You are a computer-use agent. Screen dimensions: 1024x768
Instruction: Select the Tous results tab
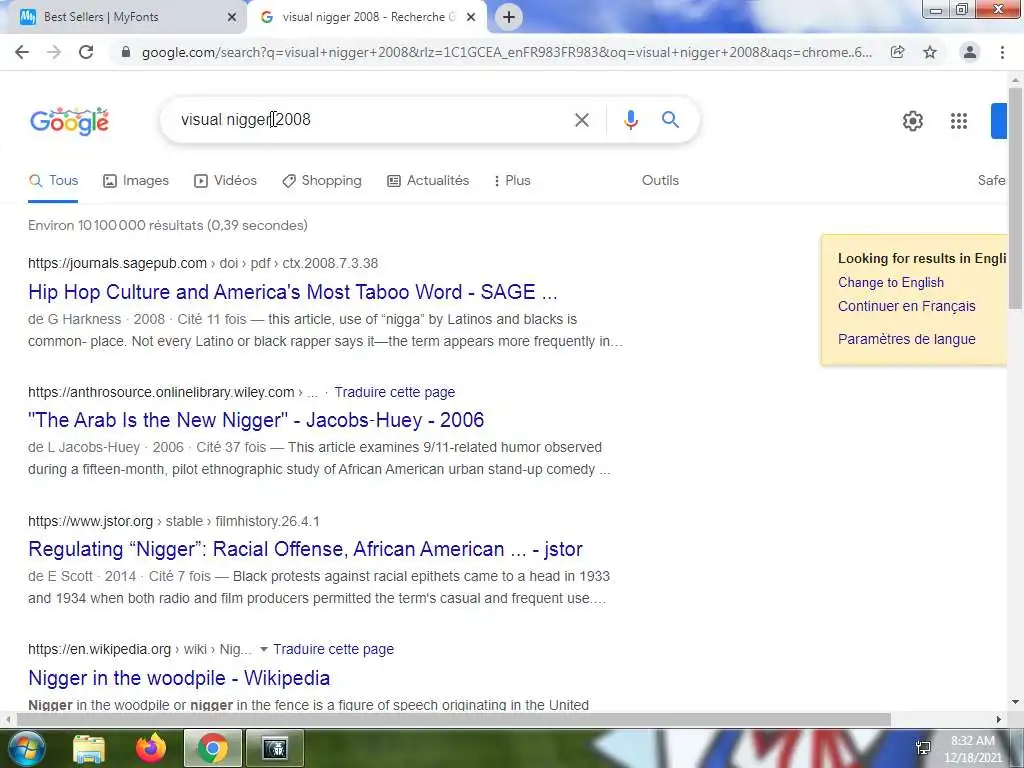(x=54, y=181)
